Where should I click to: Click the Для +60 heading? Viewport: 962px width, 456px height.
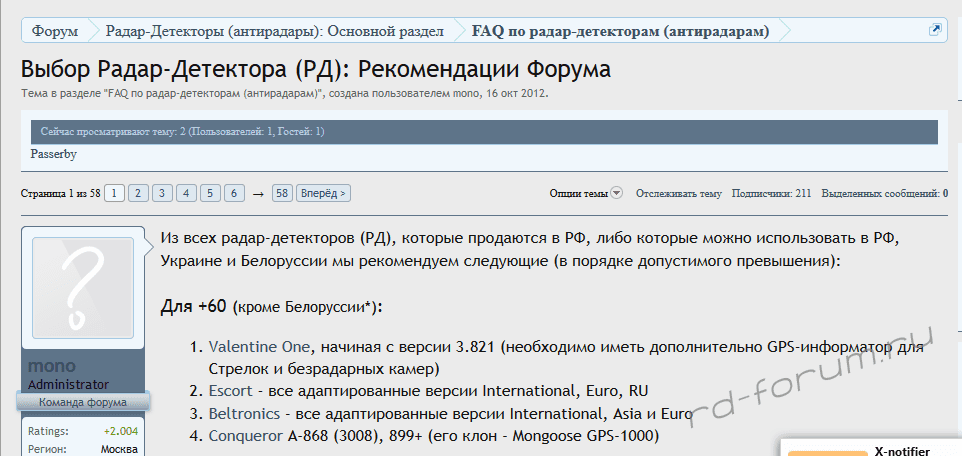pos(271,306)
